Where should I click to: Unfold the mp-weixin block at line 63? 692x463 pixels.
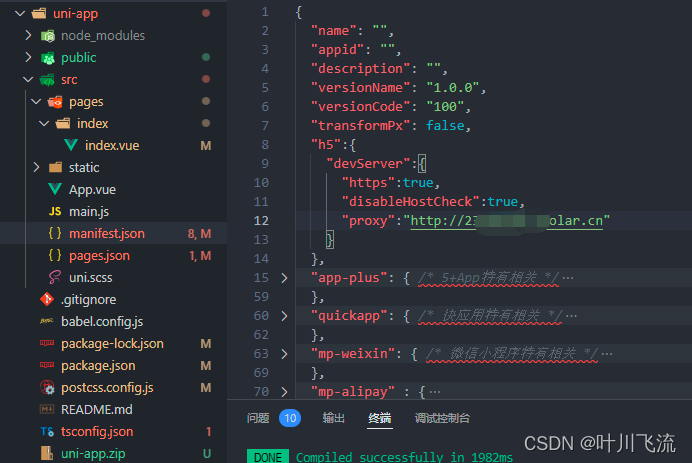point(284,354)
